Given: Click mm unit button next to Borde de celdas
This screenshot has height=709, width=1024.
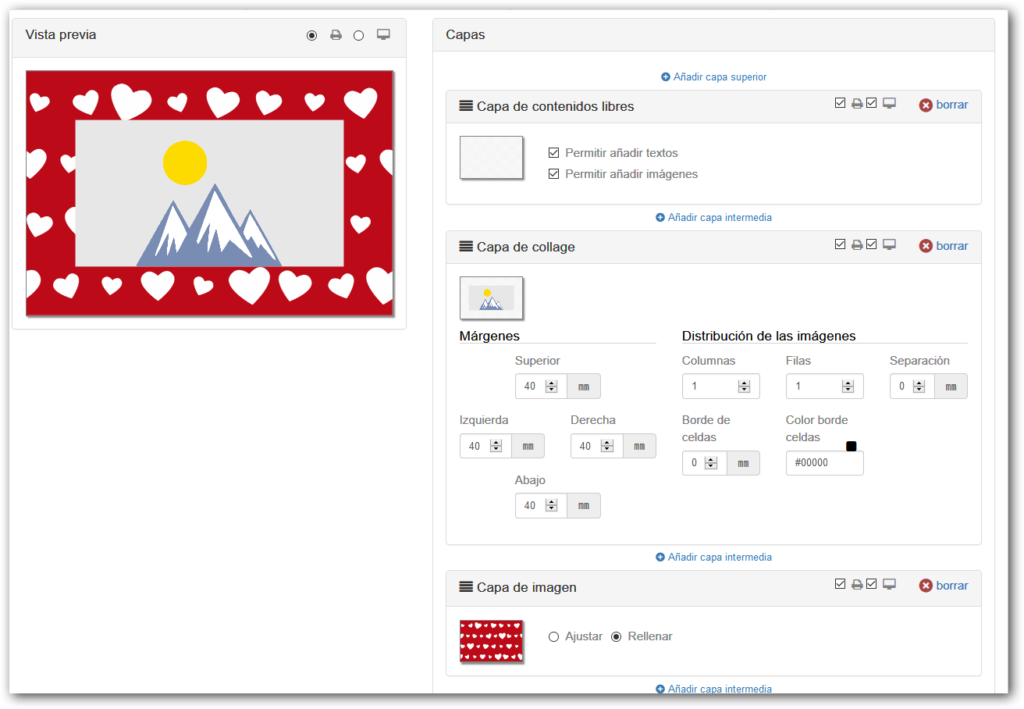Looking at the screenshot, I should pyautogui.click(x=743, y=463).
